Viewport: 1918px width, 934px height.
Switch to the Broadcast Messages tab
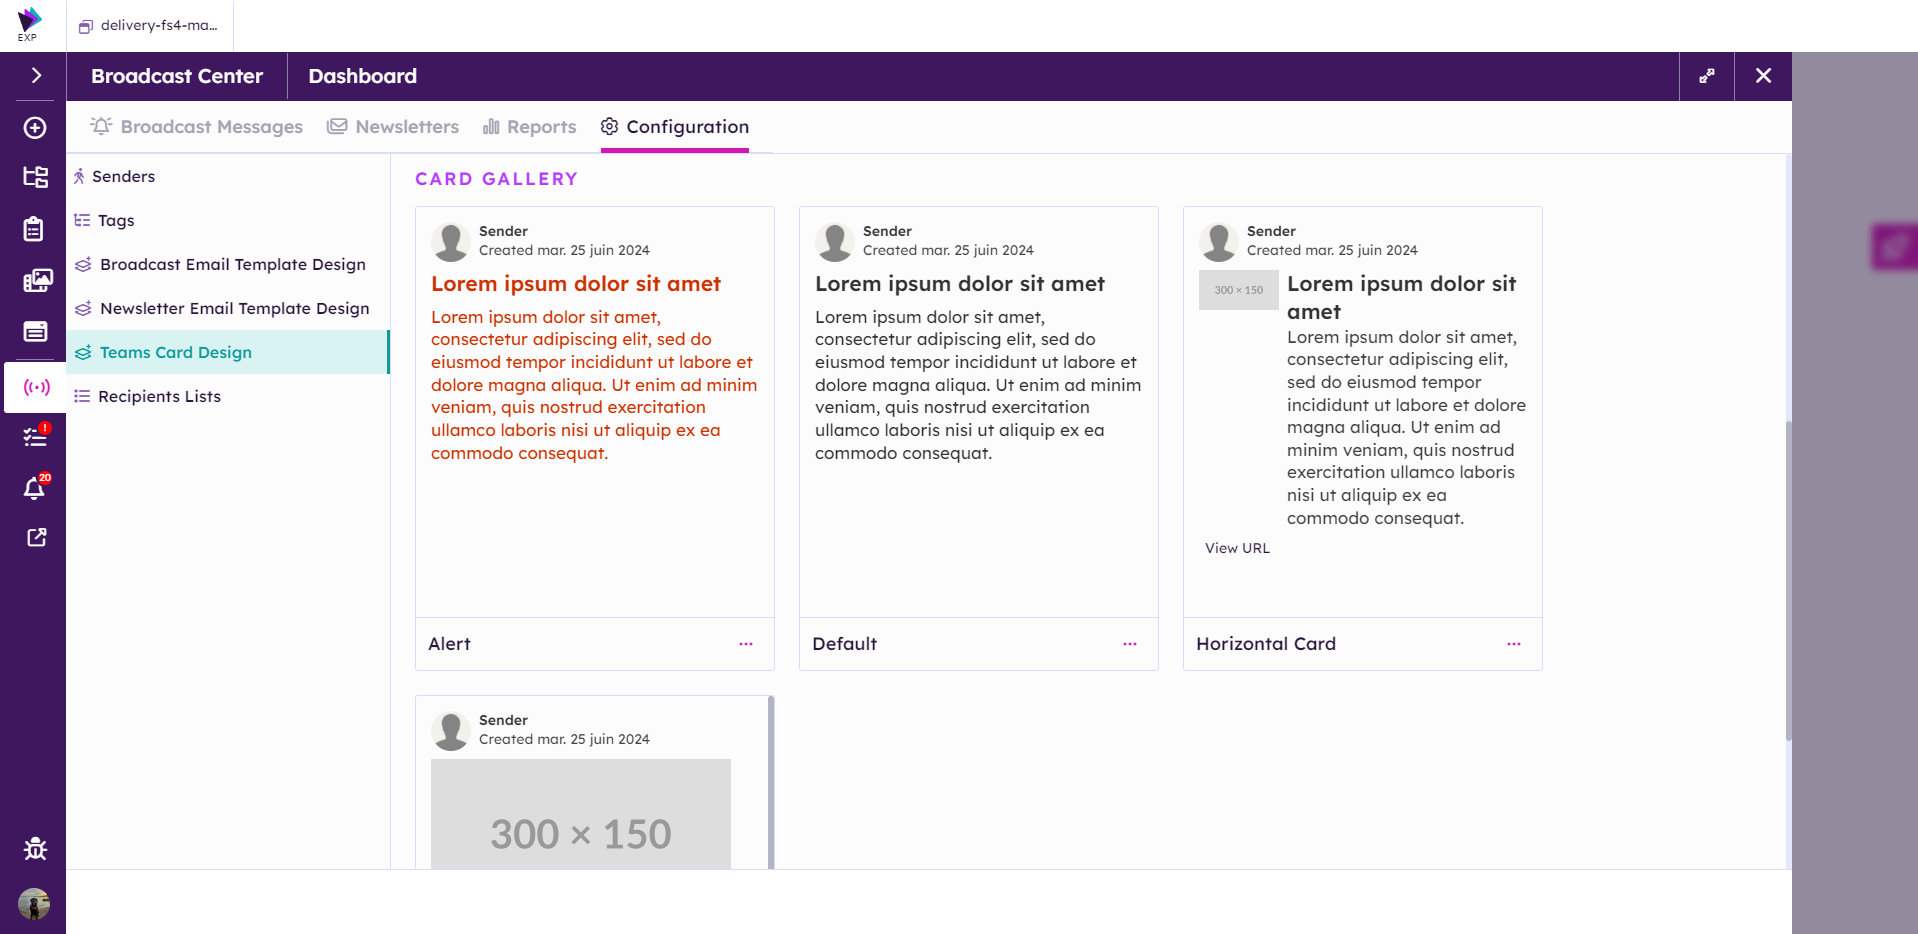[197, 127]
